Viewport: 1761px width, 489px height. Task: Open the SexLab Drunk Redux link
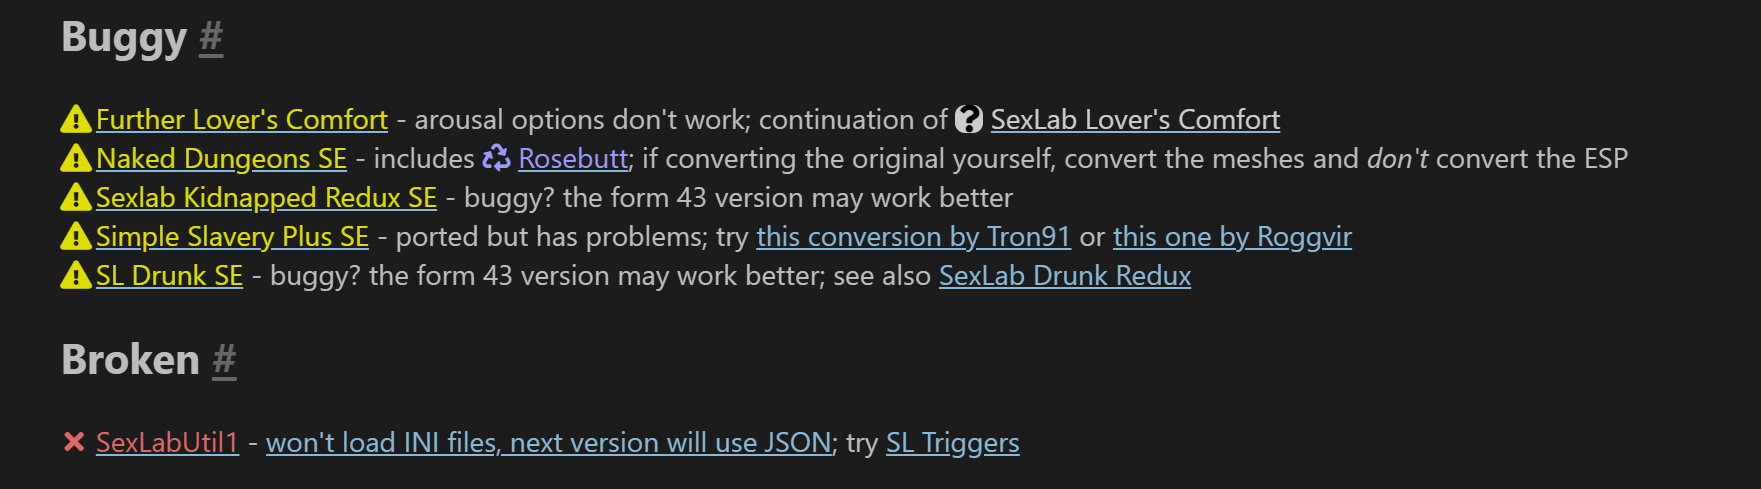click(x=1065, y=276)
